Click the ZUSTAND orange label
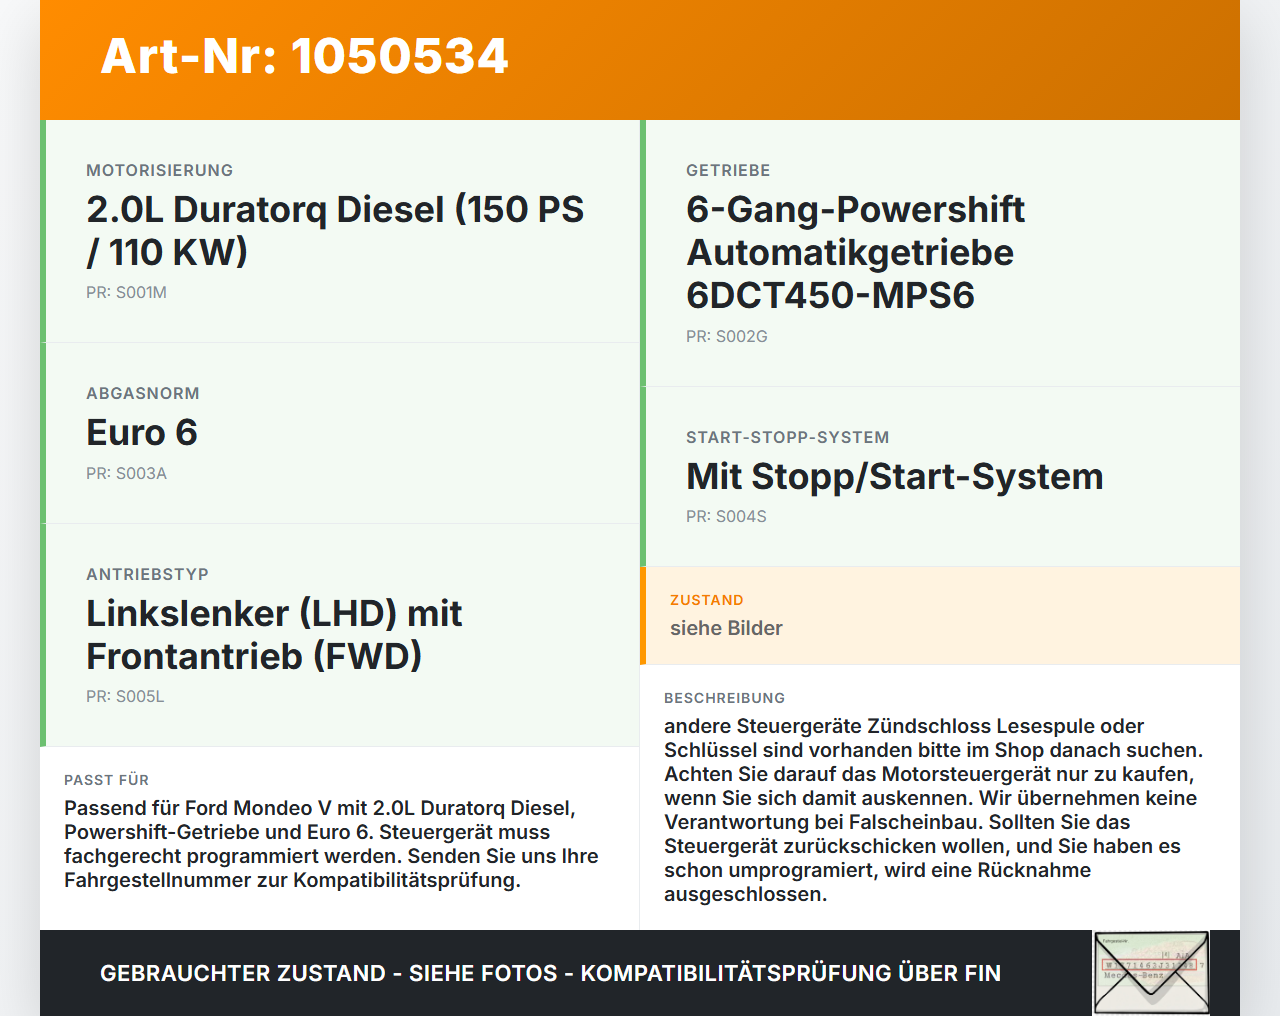This screenshot has height=1016, width=1280. (707, 600)
